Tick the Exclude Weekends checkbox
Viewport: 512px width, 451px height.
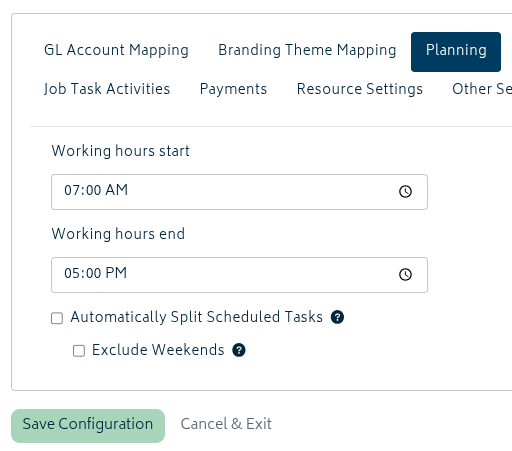tap(79, 351)
